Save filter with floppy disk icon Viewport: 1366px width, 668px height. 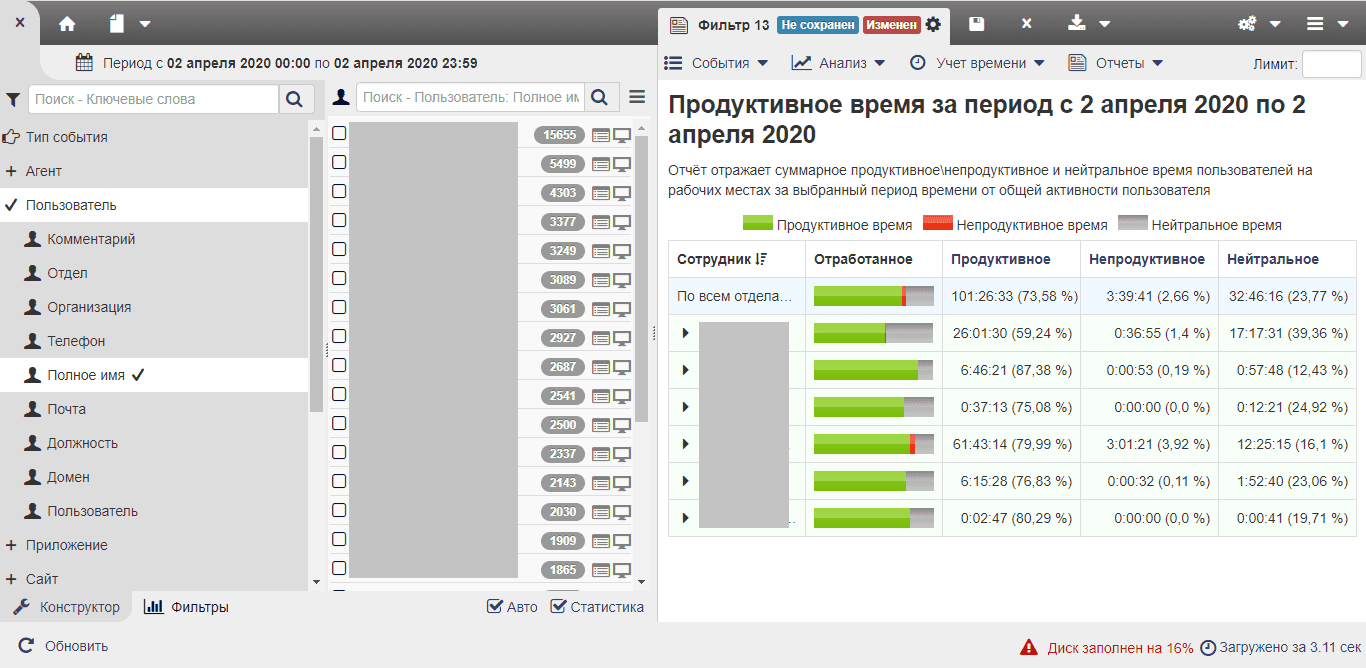click(977, 24)
